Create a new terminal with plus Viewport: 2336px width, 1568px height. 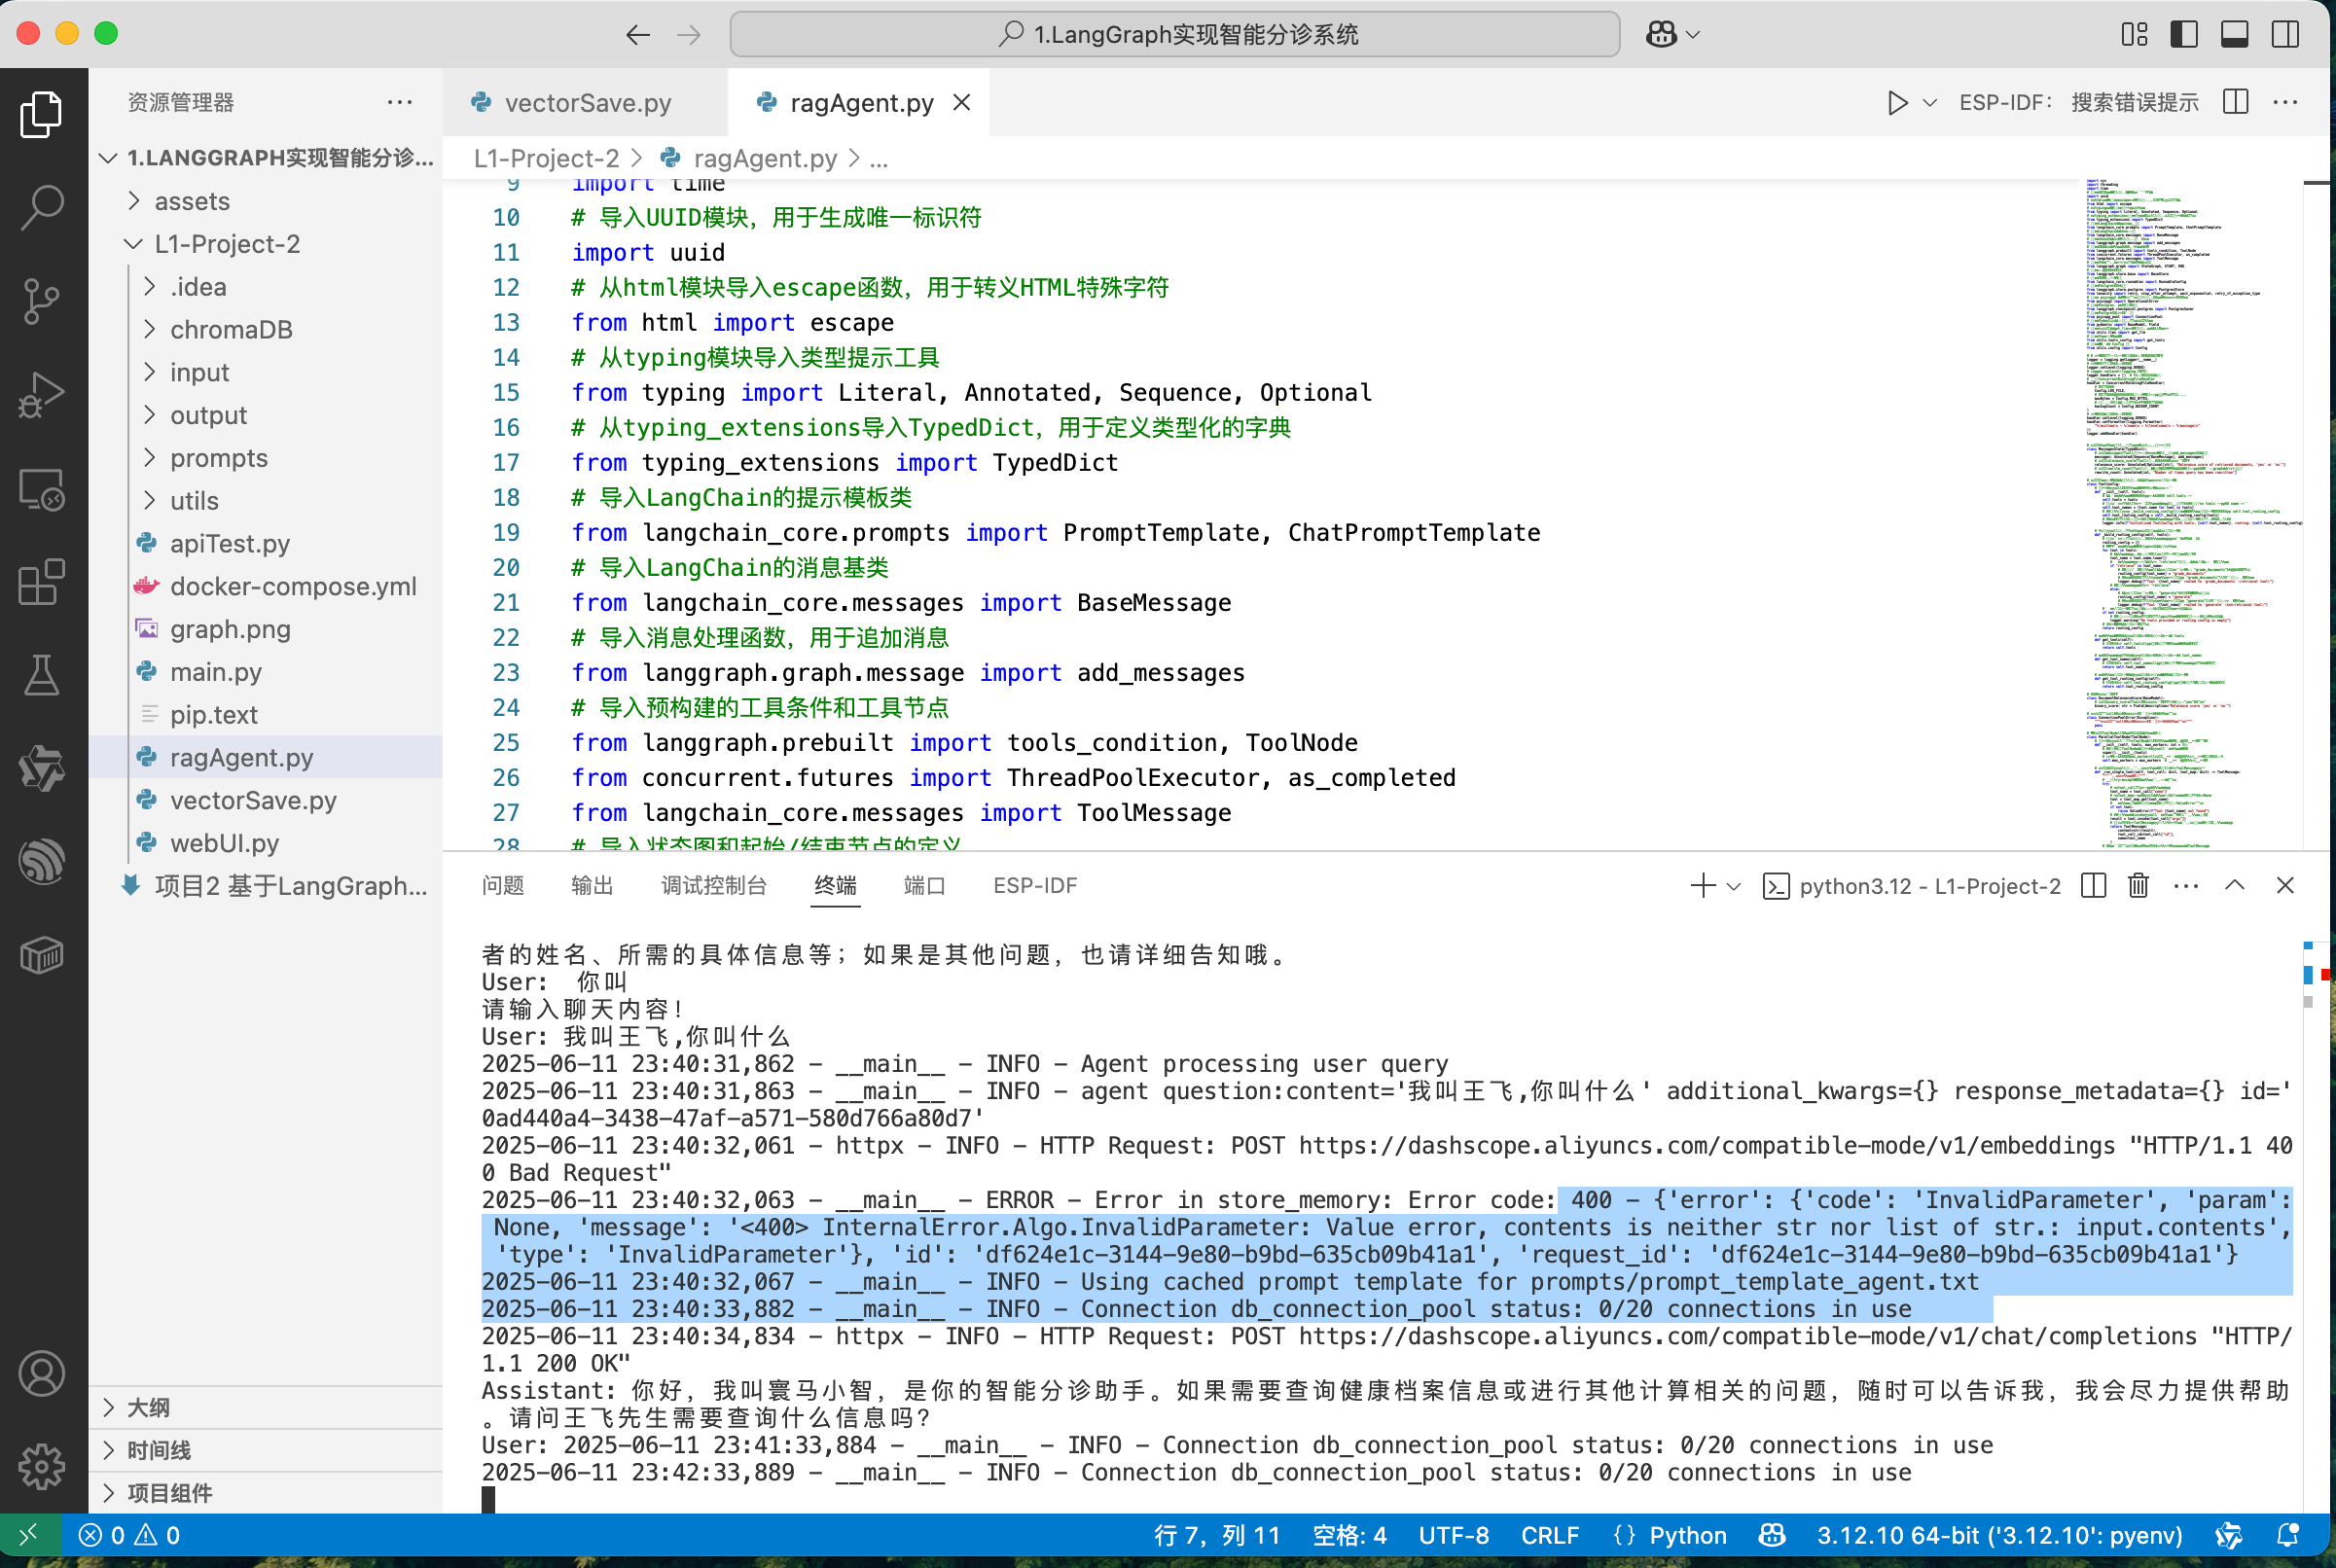1702,885
